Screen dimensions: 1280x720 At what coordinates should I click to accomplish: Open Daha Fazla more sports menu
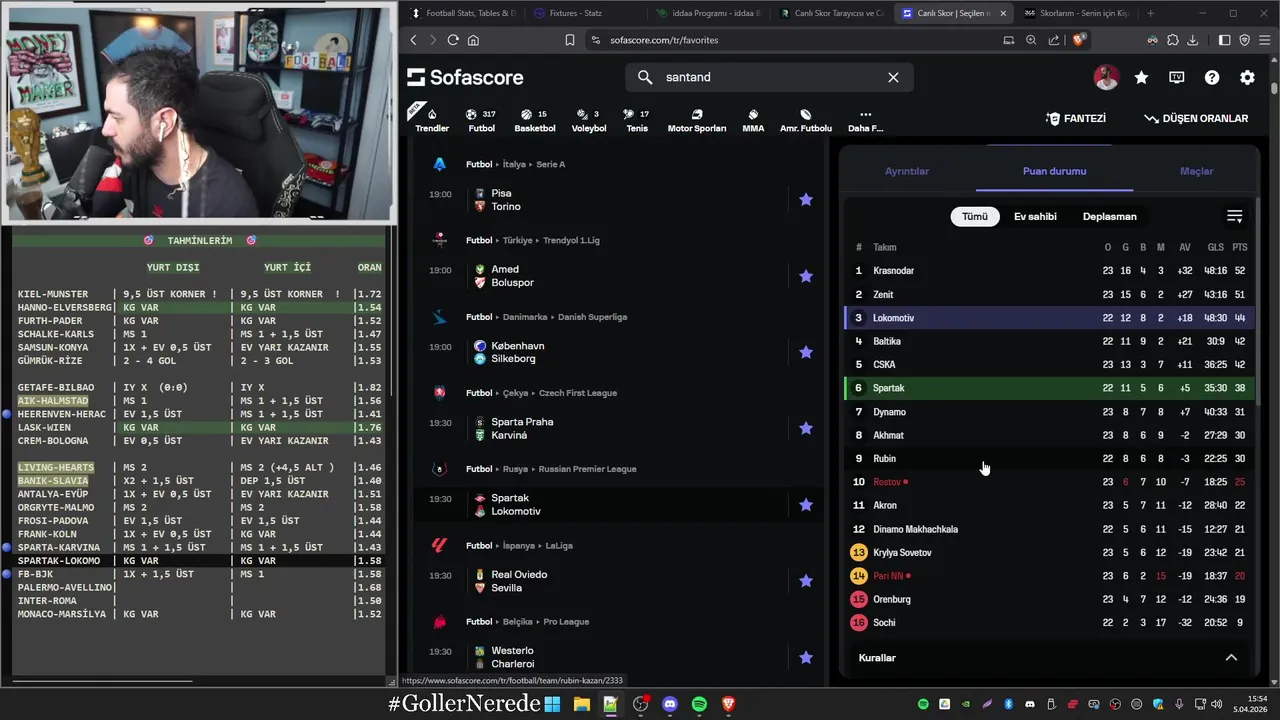[x=865, y=120]
